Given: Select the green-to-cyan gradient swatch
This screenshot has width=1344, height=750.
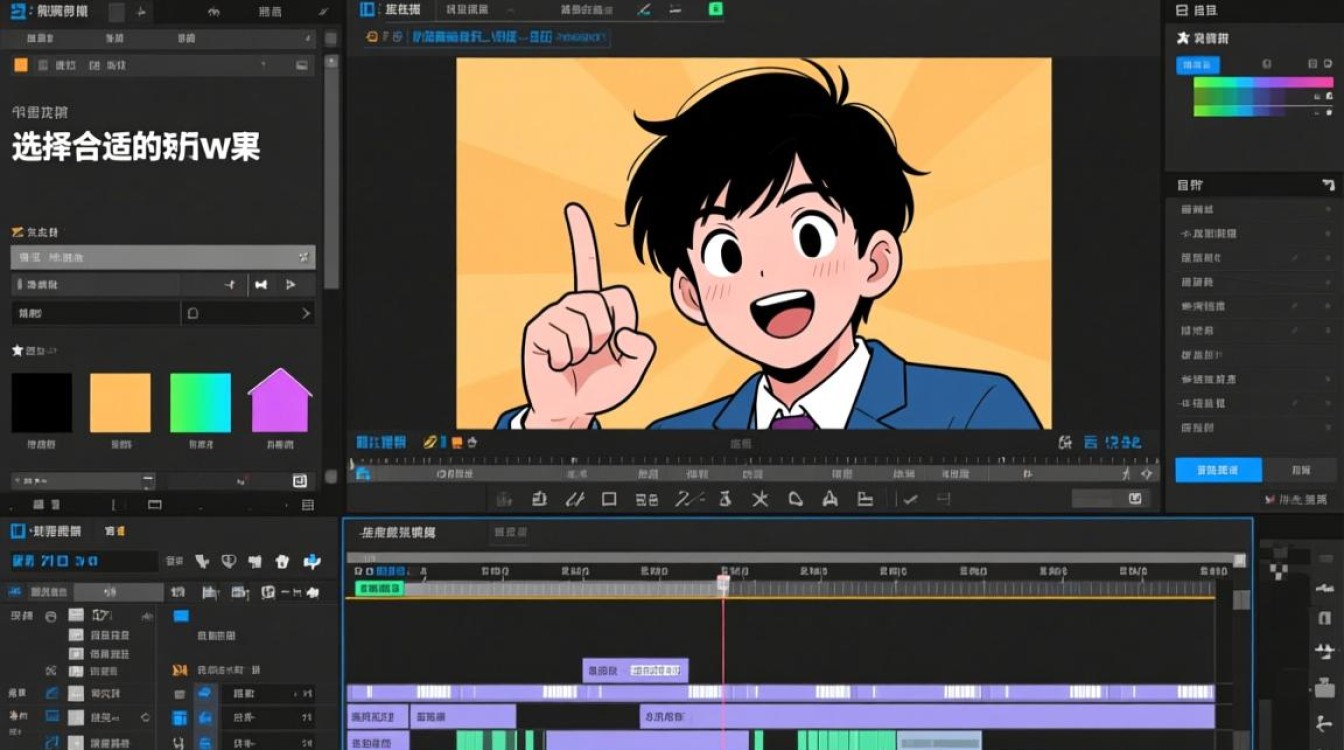Looking at the screenshot, I should click(x=200, y=403).
